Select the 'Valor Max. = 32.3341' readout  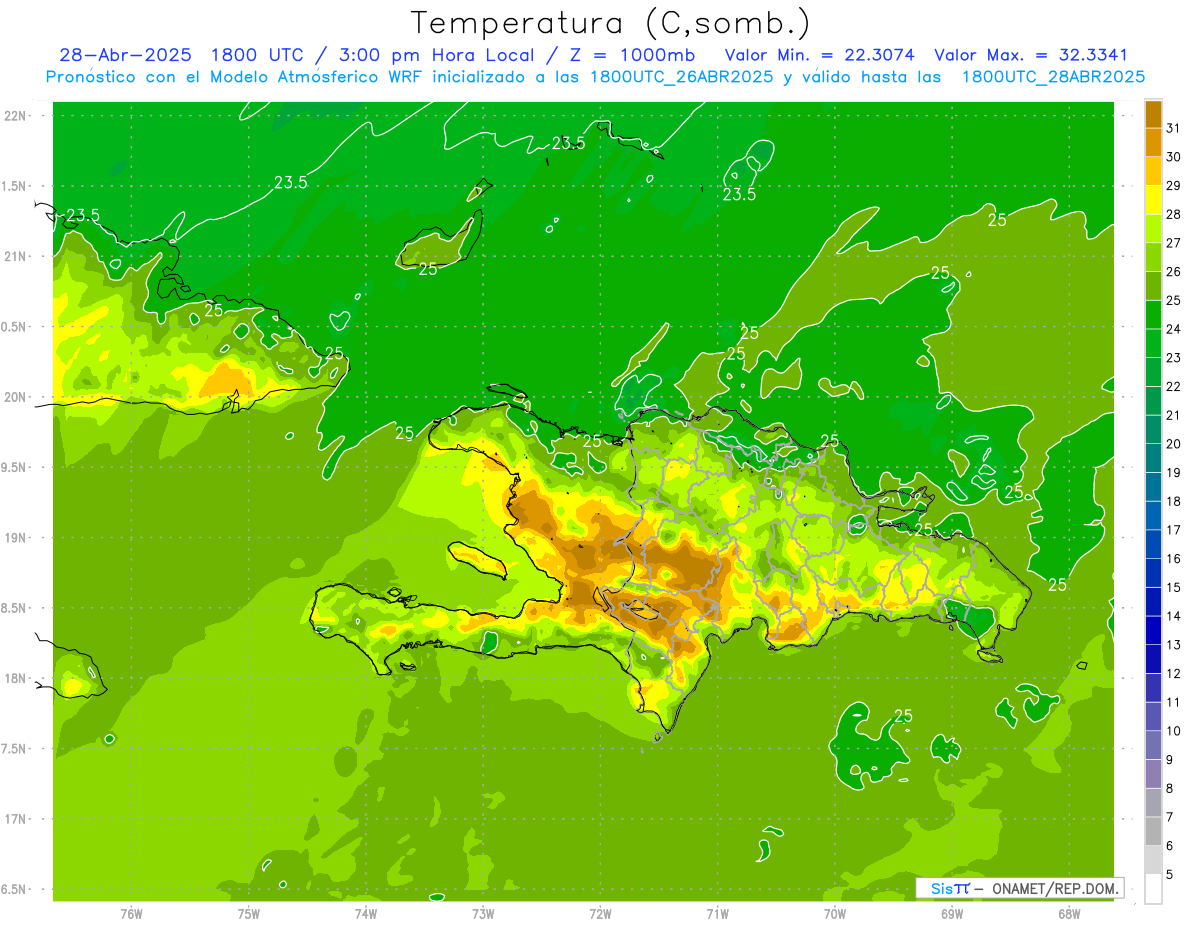coord(1031,55)
